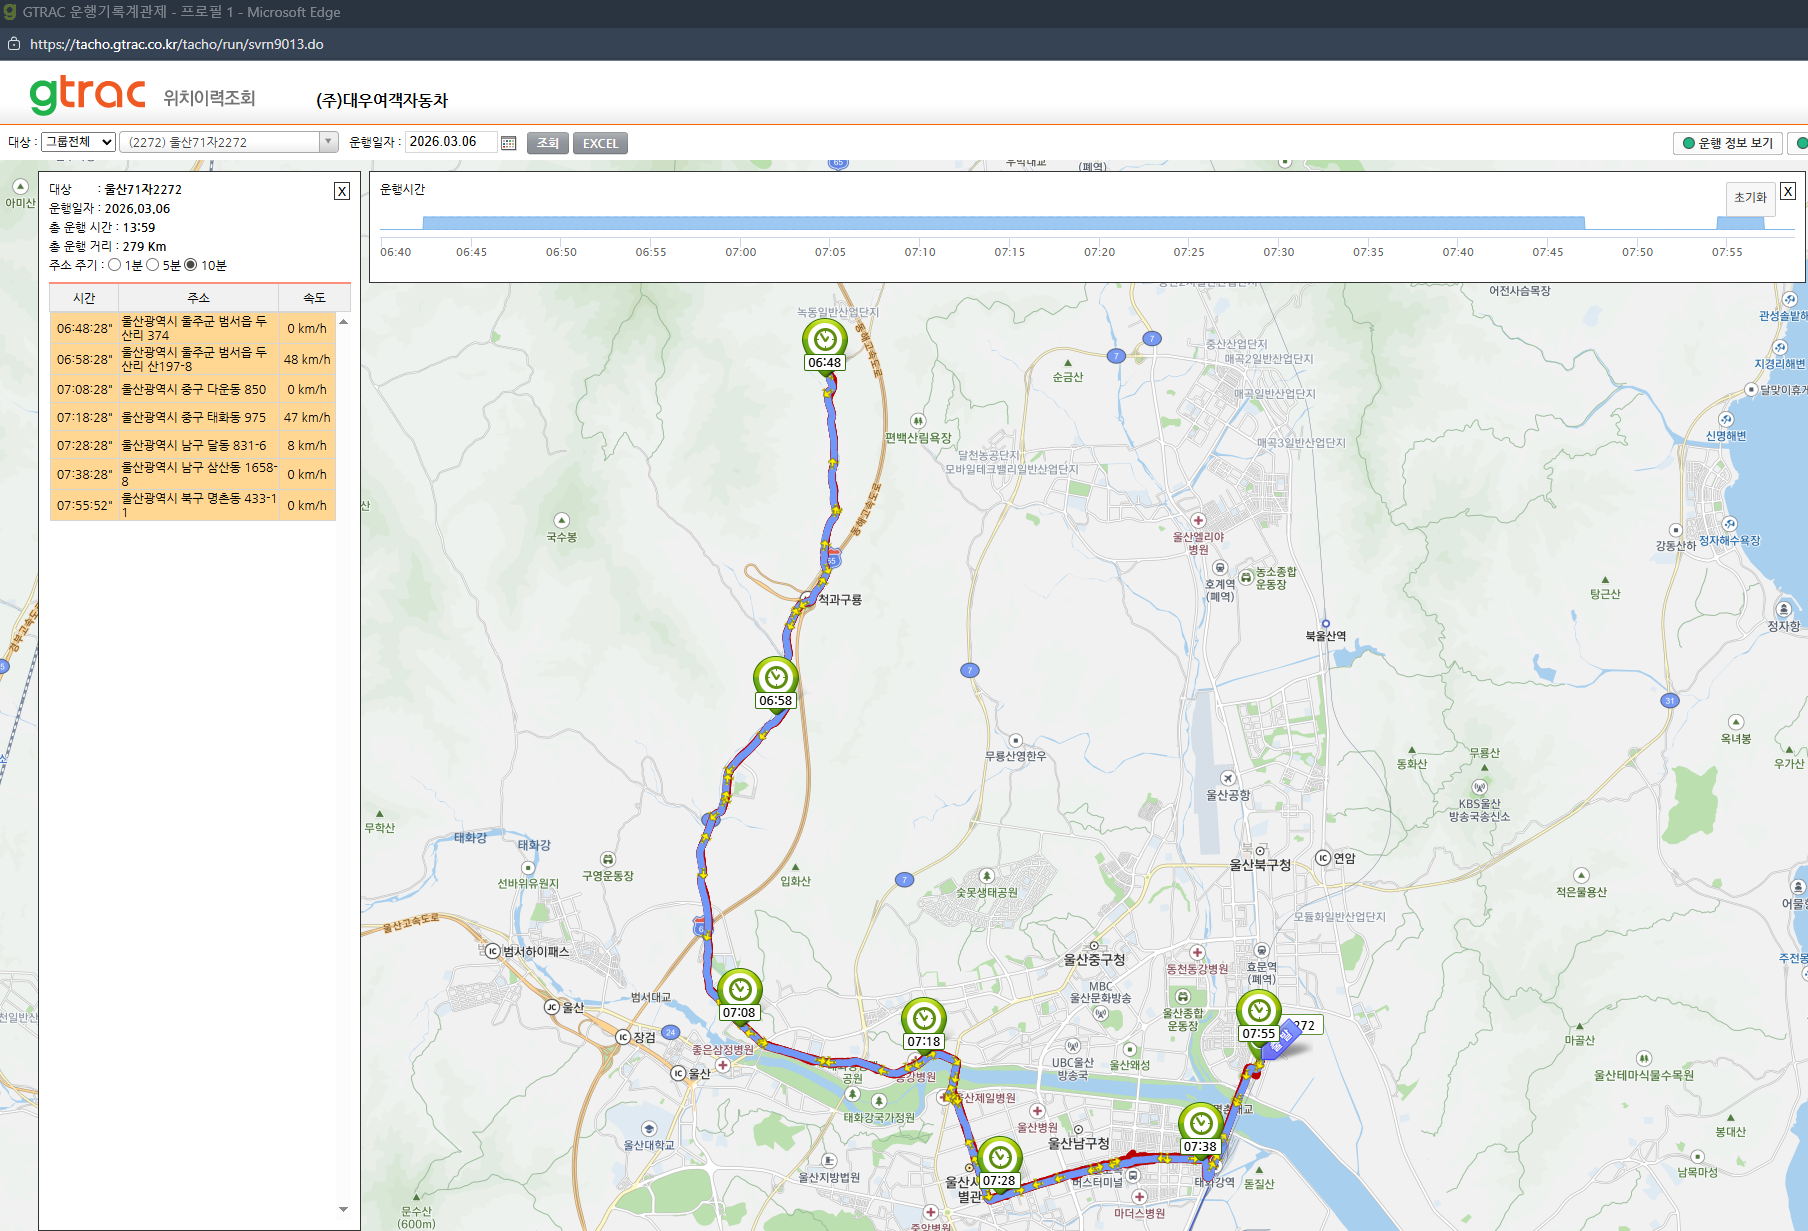Viewport: 1808px width, 1231px height.
Task: Click the 속도 column header
Action: tap(314, 298)
